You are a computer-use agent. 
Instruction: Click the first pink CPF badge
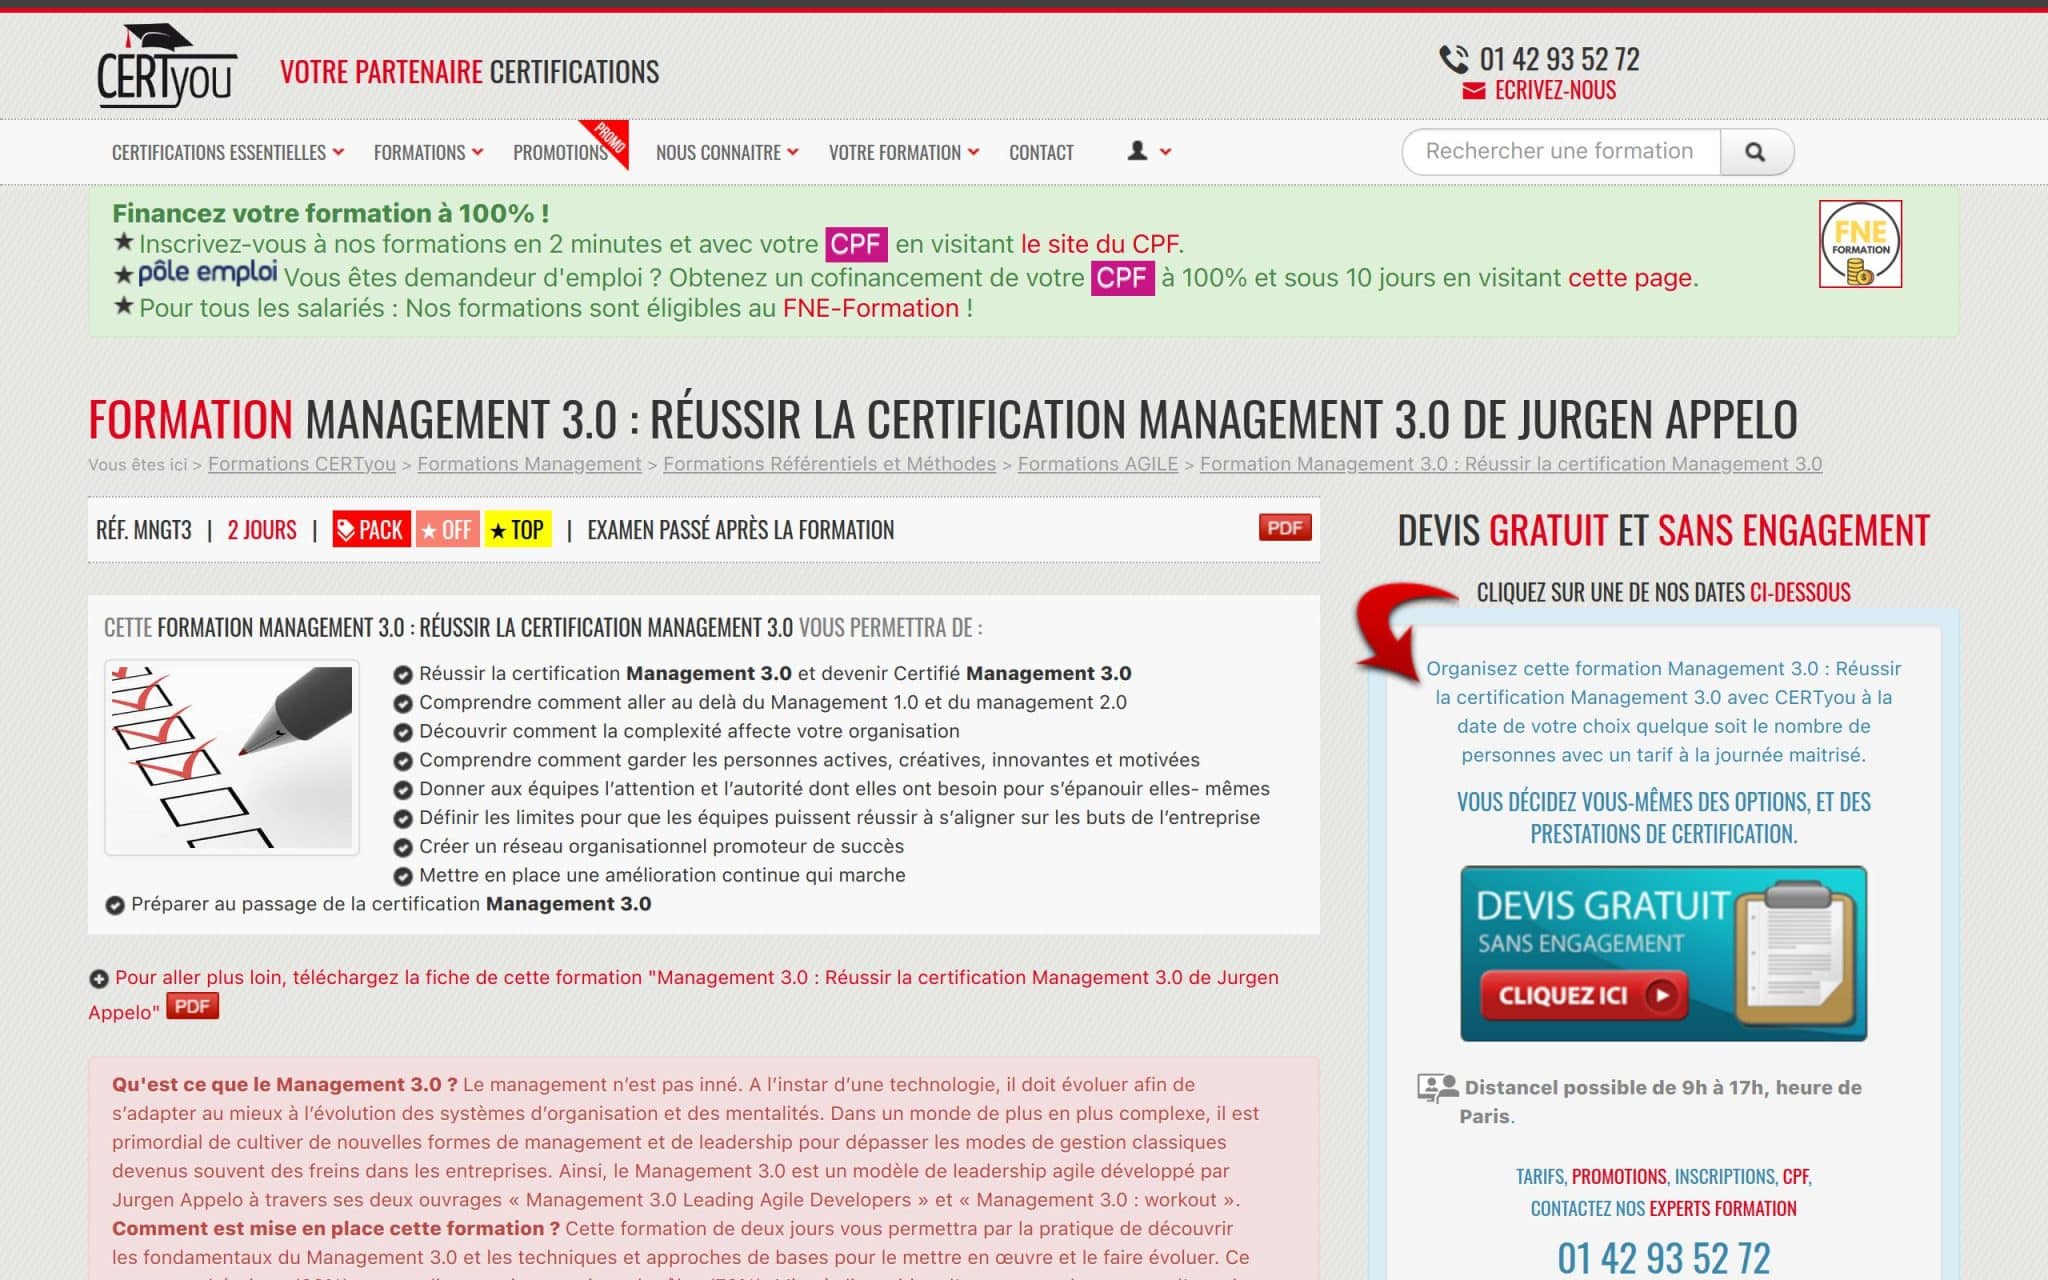855,244
